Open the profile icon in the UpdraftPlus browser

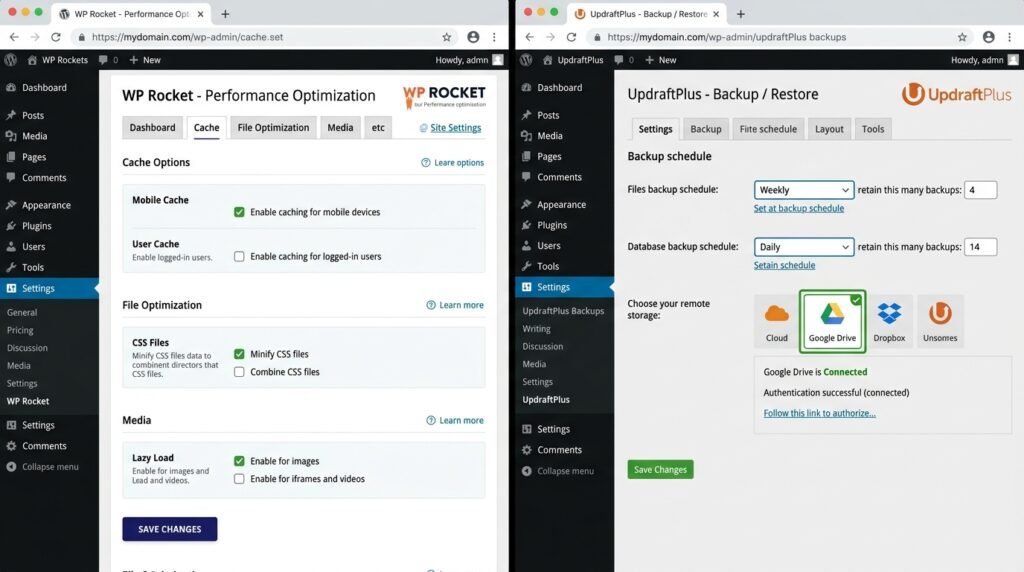click(989, 37)
